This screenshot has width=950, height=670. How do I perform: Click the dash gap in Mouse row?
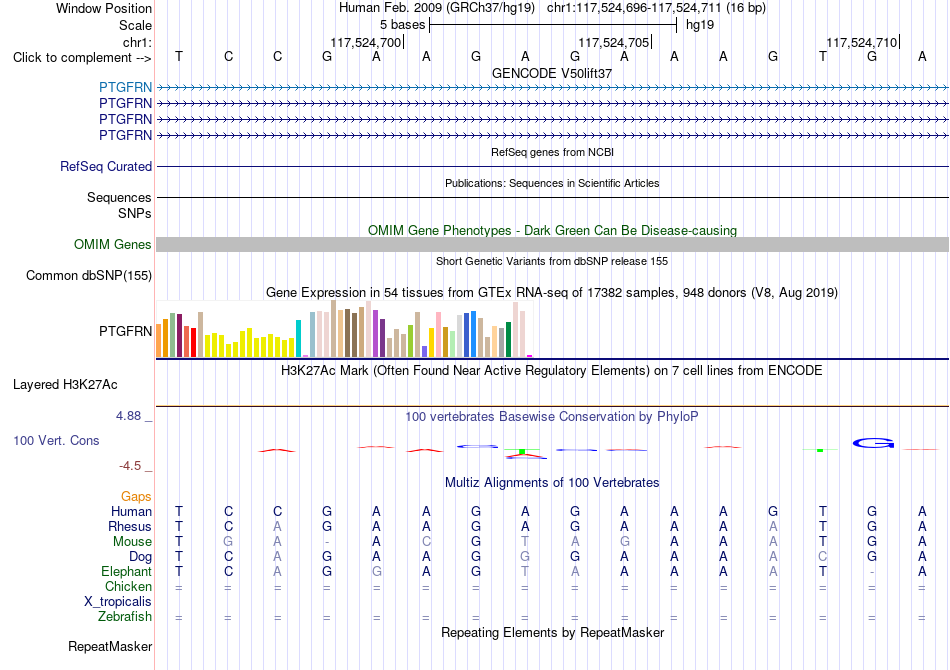327,542
